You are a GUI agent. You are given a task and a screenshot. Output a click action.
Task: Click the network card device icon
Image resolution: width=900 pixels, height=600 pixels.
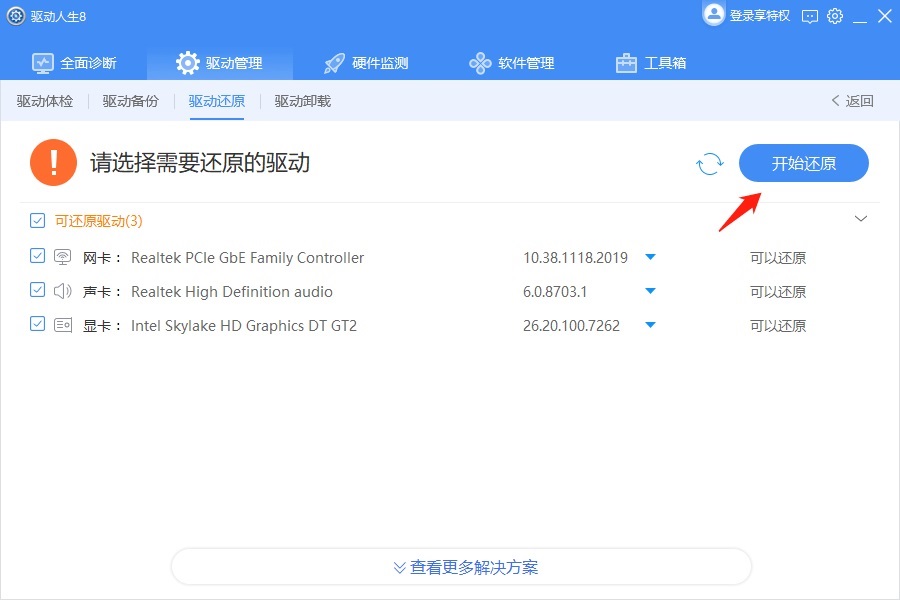click(x=62, y=257)
